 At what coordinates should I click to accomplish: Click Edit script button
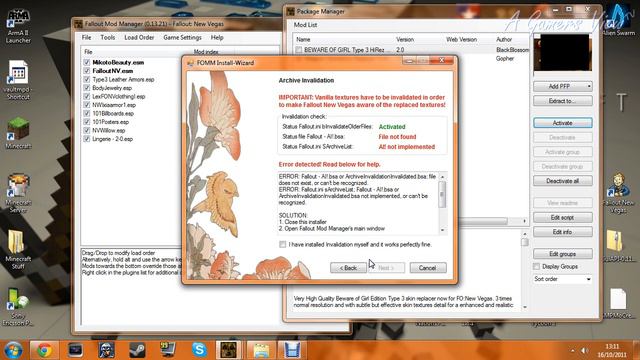click(x=562, y=218)
